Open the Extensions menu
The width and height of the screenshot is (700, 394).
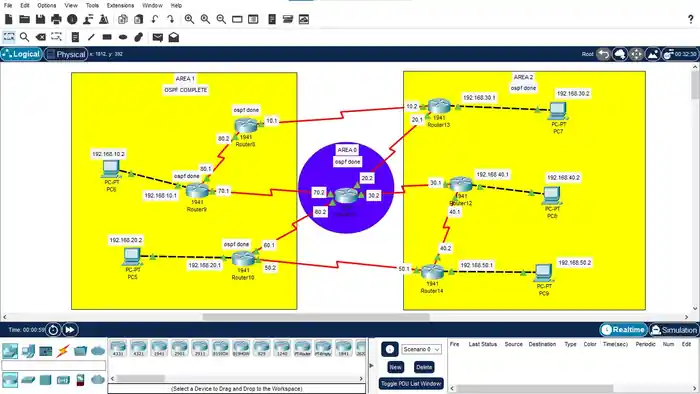(120, 5)
